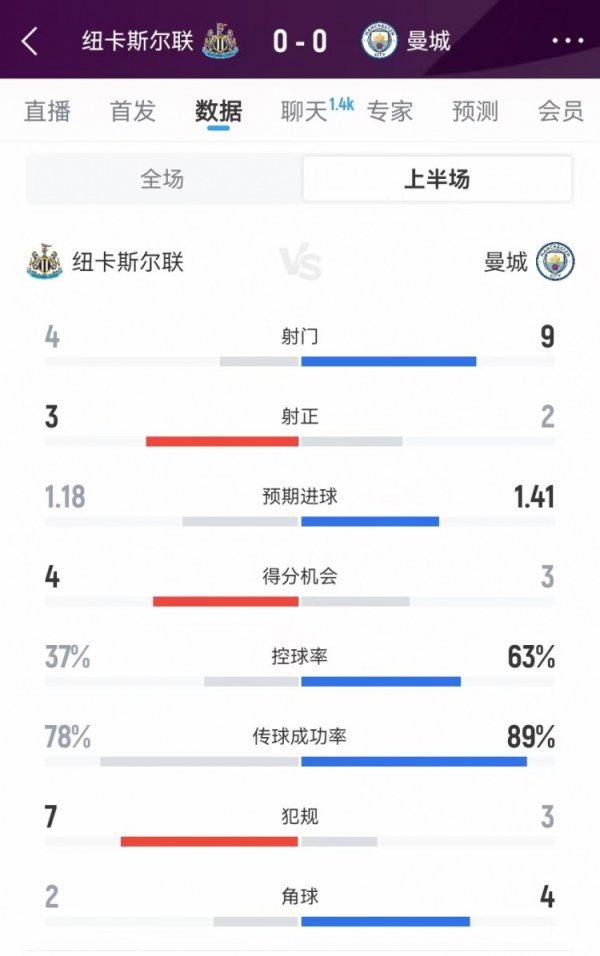Open the 聊天 chat tab

coord(303,112)
